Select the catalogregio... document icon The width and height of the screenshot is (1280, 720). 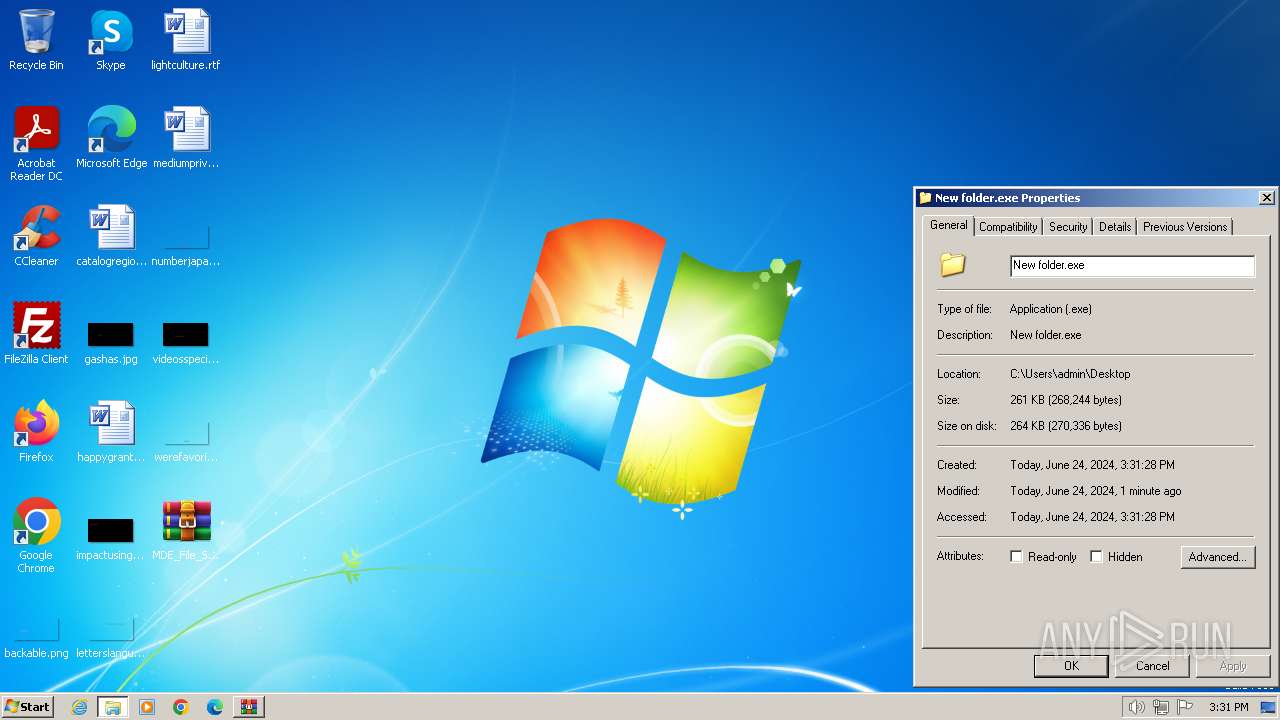coord(111,235)
